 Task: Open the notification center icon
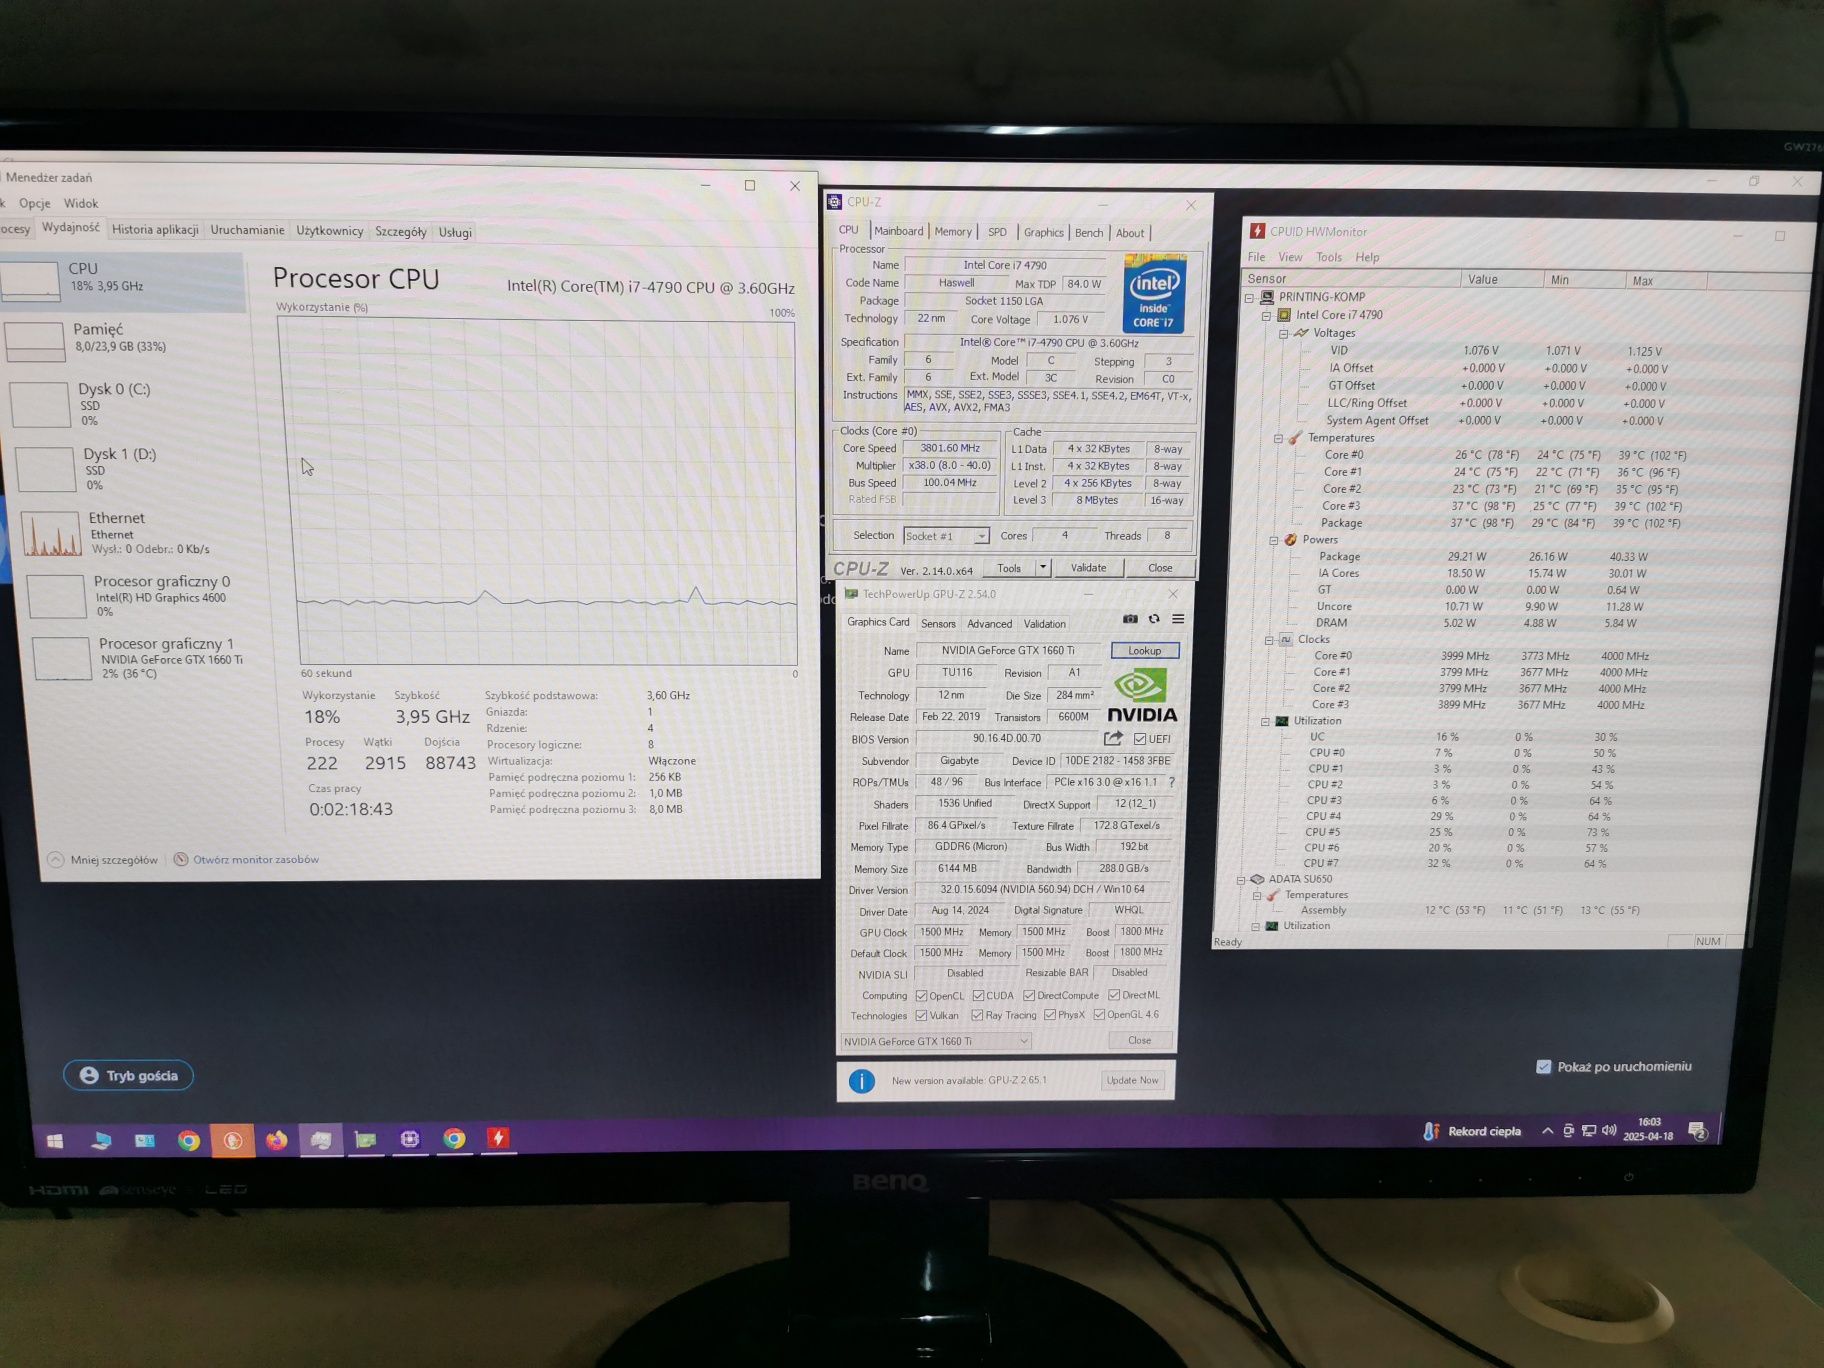coord(1697,1131)
